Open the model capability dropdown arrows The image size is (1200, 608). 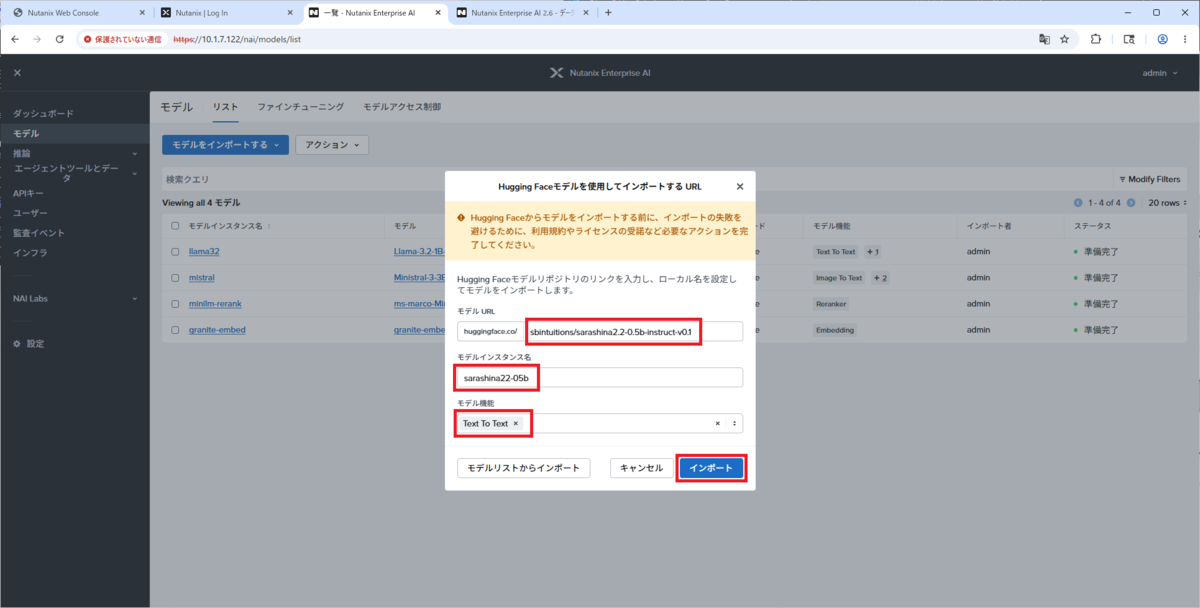tap(735, 424)
